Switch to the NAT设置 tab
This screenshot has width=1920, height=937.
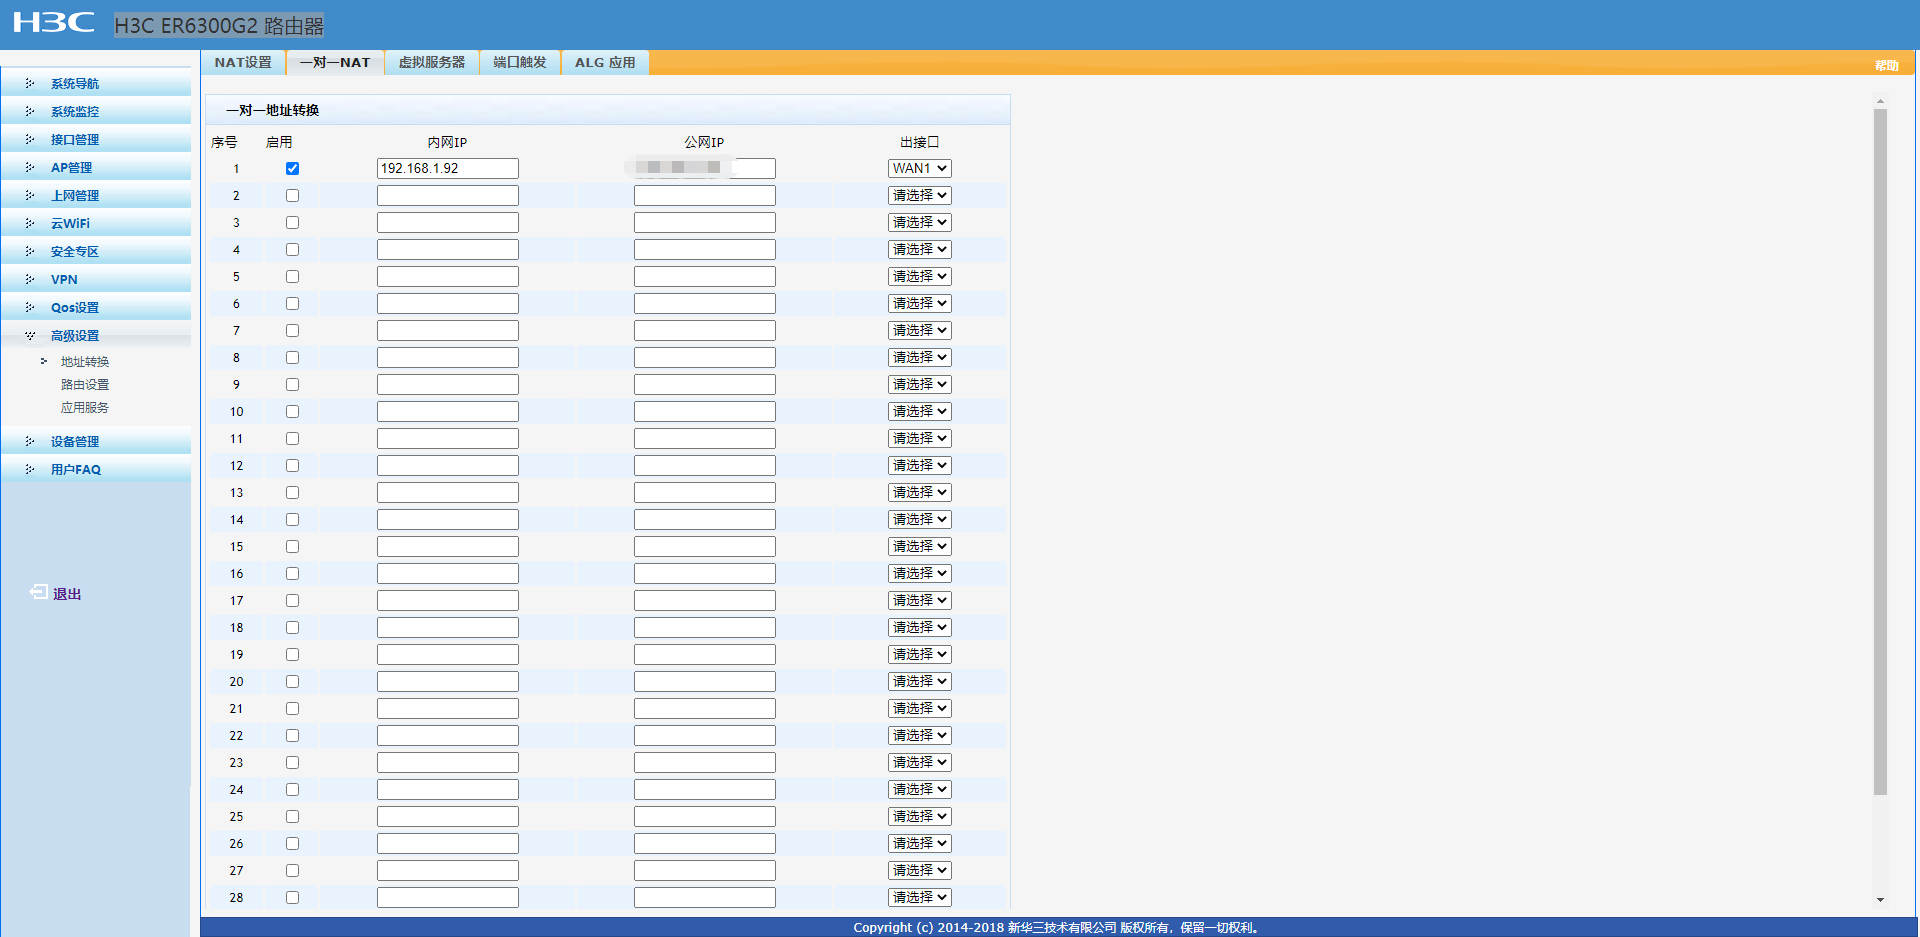[x=243, y=62]
